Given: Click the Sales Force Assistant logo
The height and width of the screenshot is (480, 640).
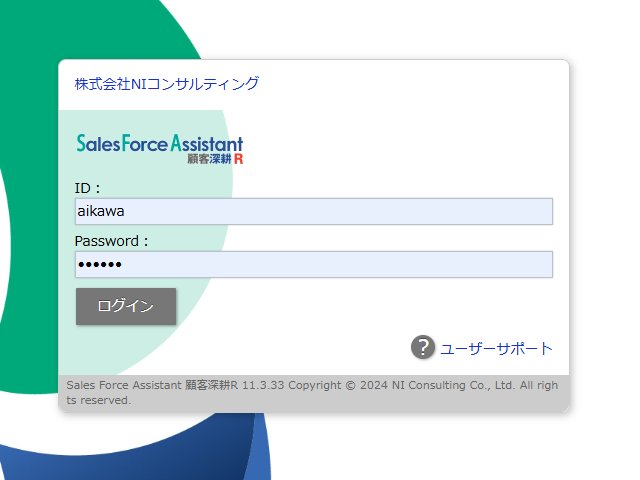Looking at the screenshot, I should 160,149.
